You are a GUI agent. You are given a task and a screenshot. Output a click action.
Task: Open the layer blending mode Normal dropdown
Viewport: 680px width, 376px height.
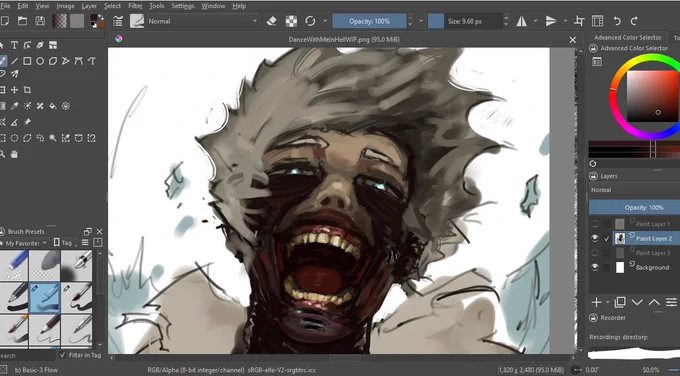[634, 190]
